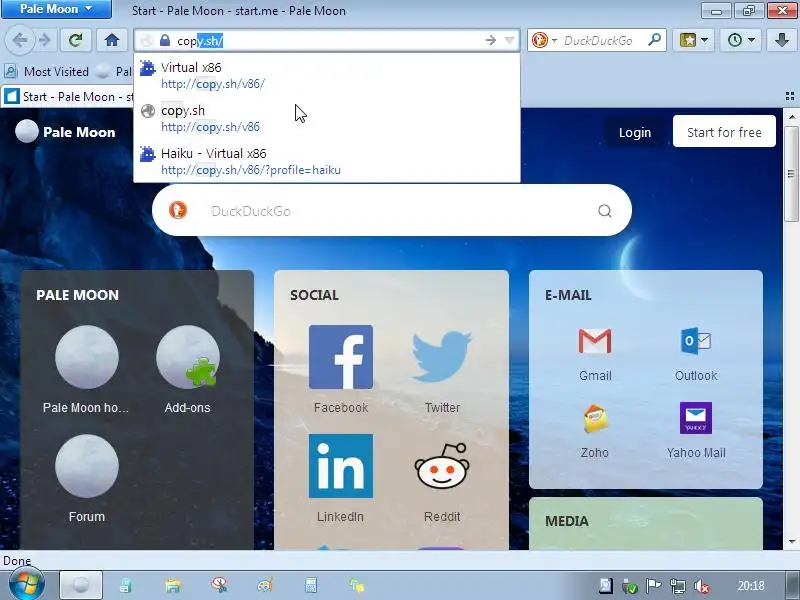Open the Windows Start menu
Screen dimensions: 800x600
click(26, 585)
